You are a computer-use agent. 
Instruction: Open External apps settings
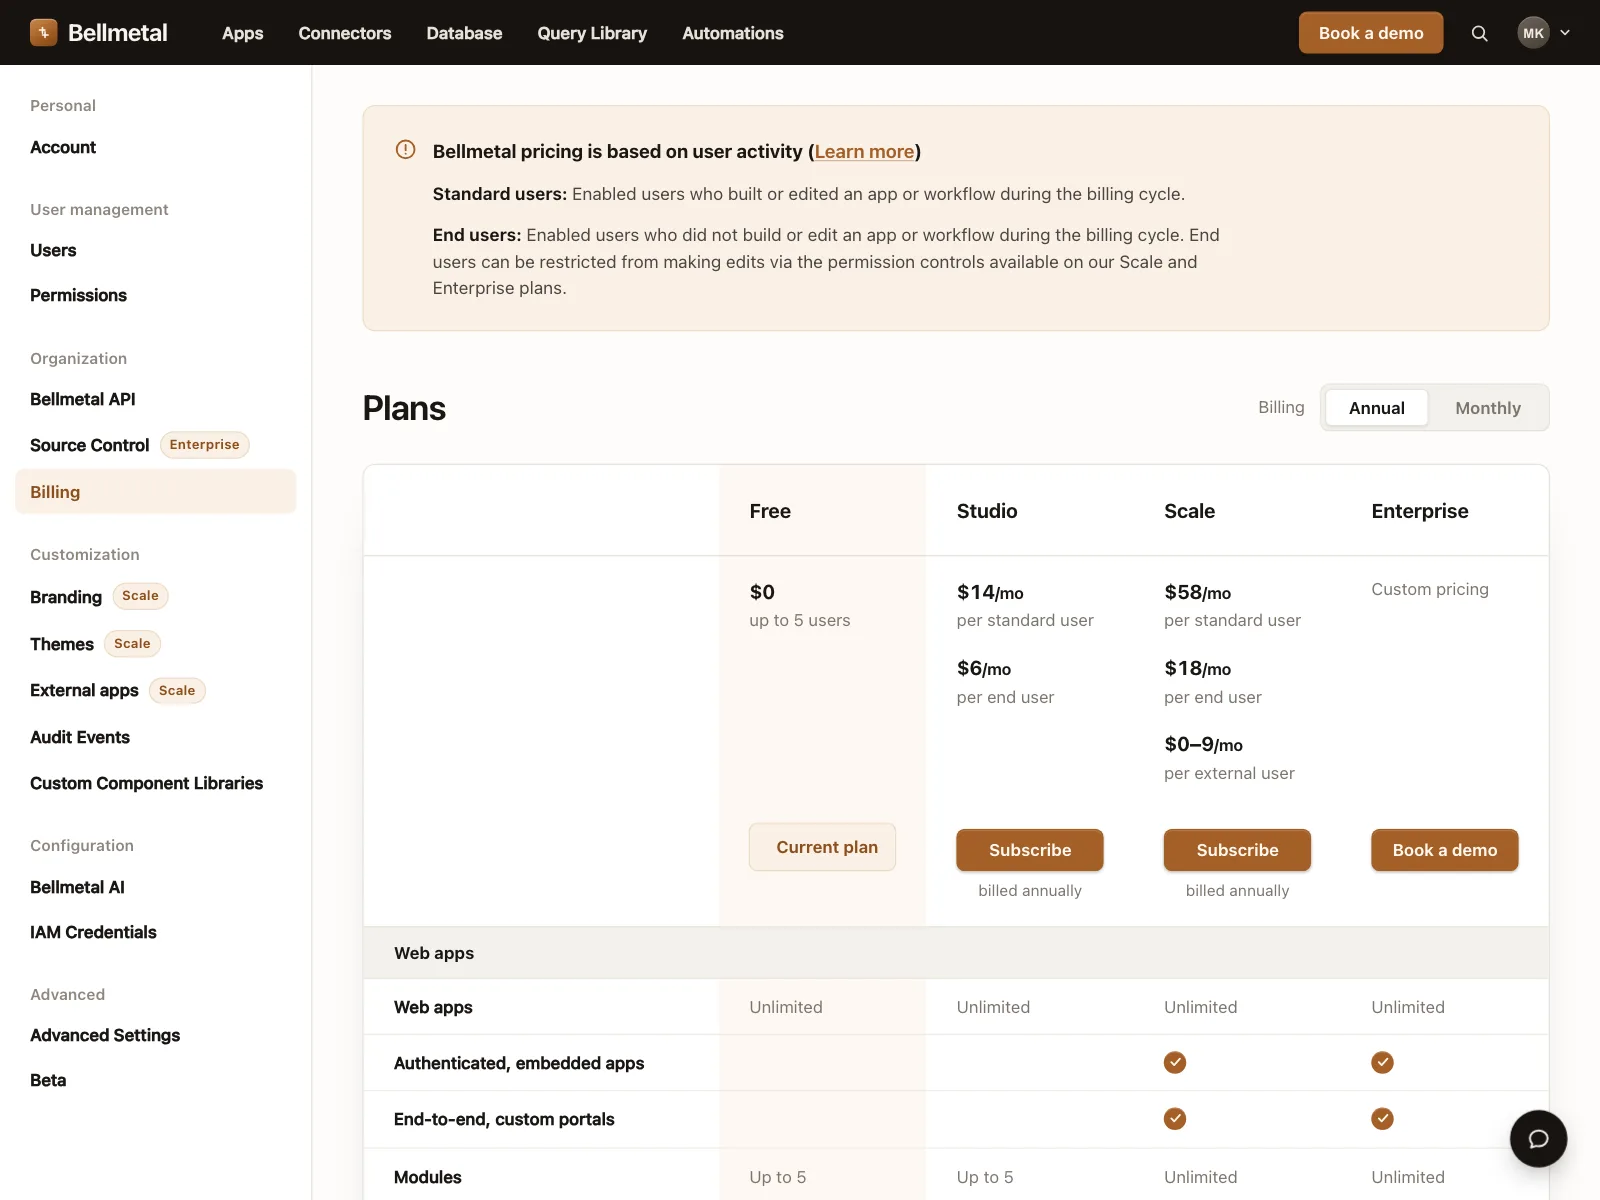(84, 690)
